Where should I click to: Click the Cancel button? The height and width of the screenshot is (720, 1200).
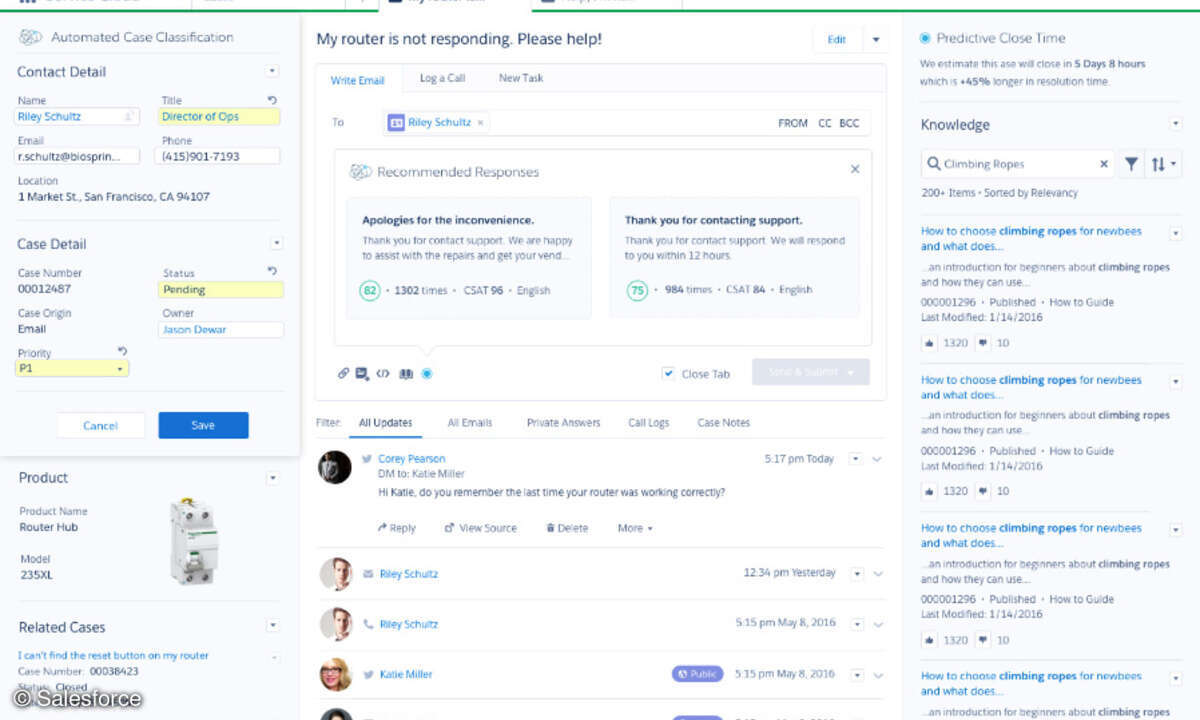[x=100, y=425]
